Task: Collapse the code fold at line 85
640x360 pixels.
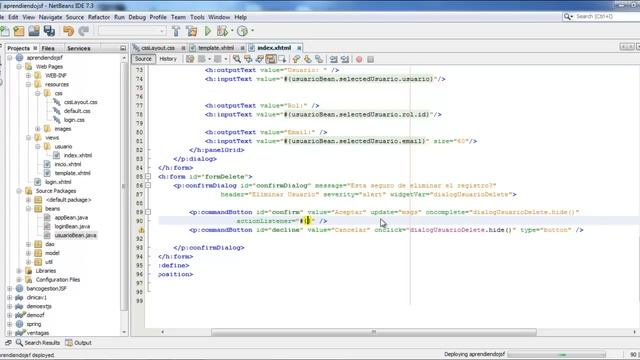Action: click(148, 177)
